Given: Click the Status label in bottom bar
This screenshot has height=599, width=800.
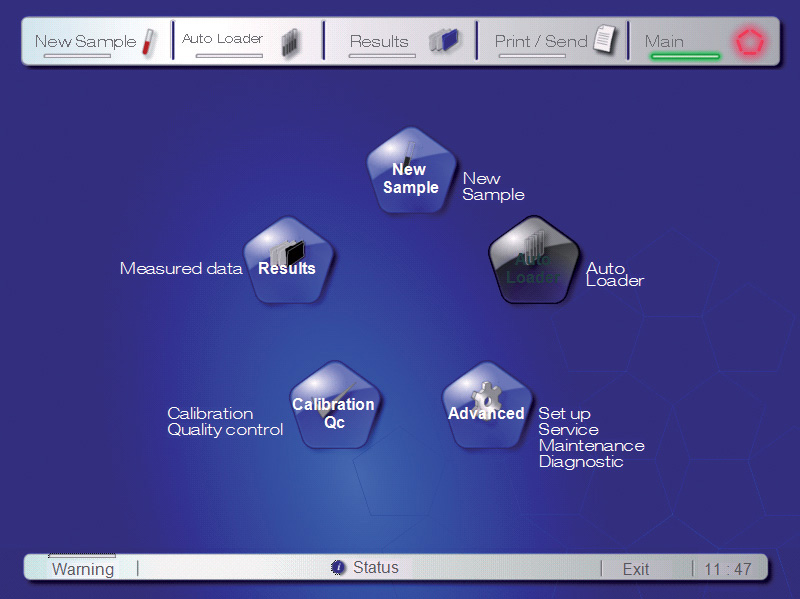Looking at the screenshot, I should click(376, 568).
